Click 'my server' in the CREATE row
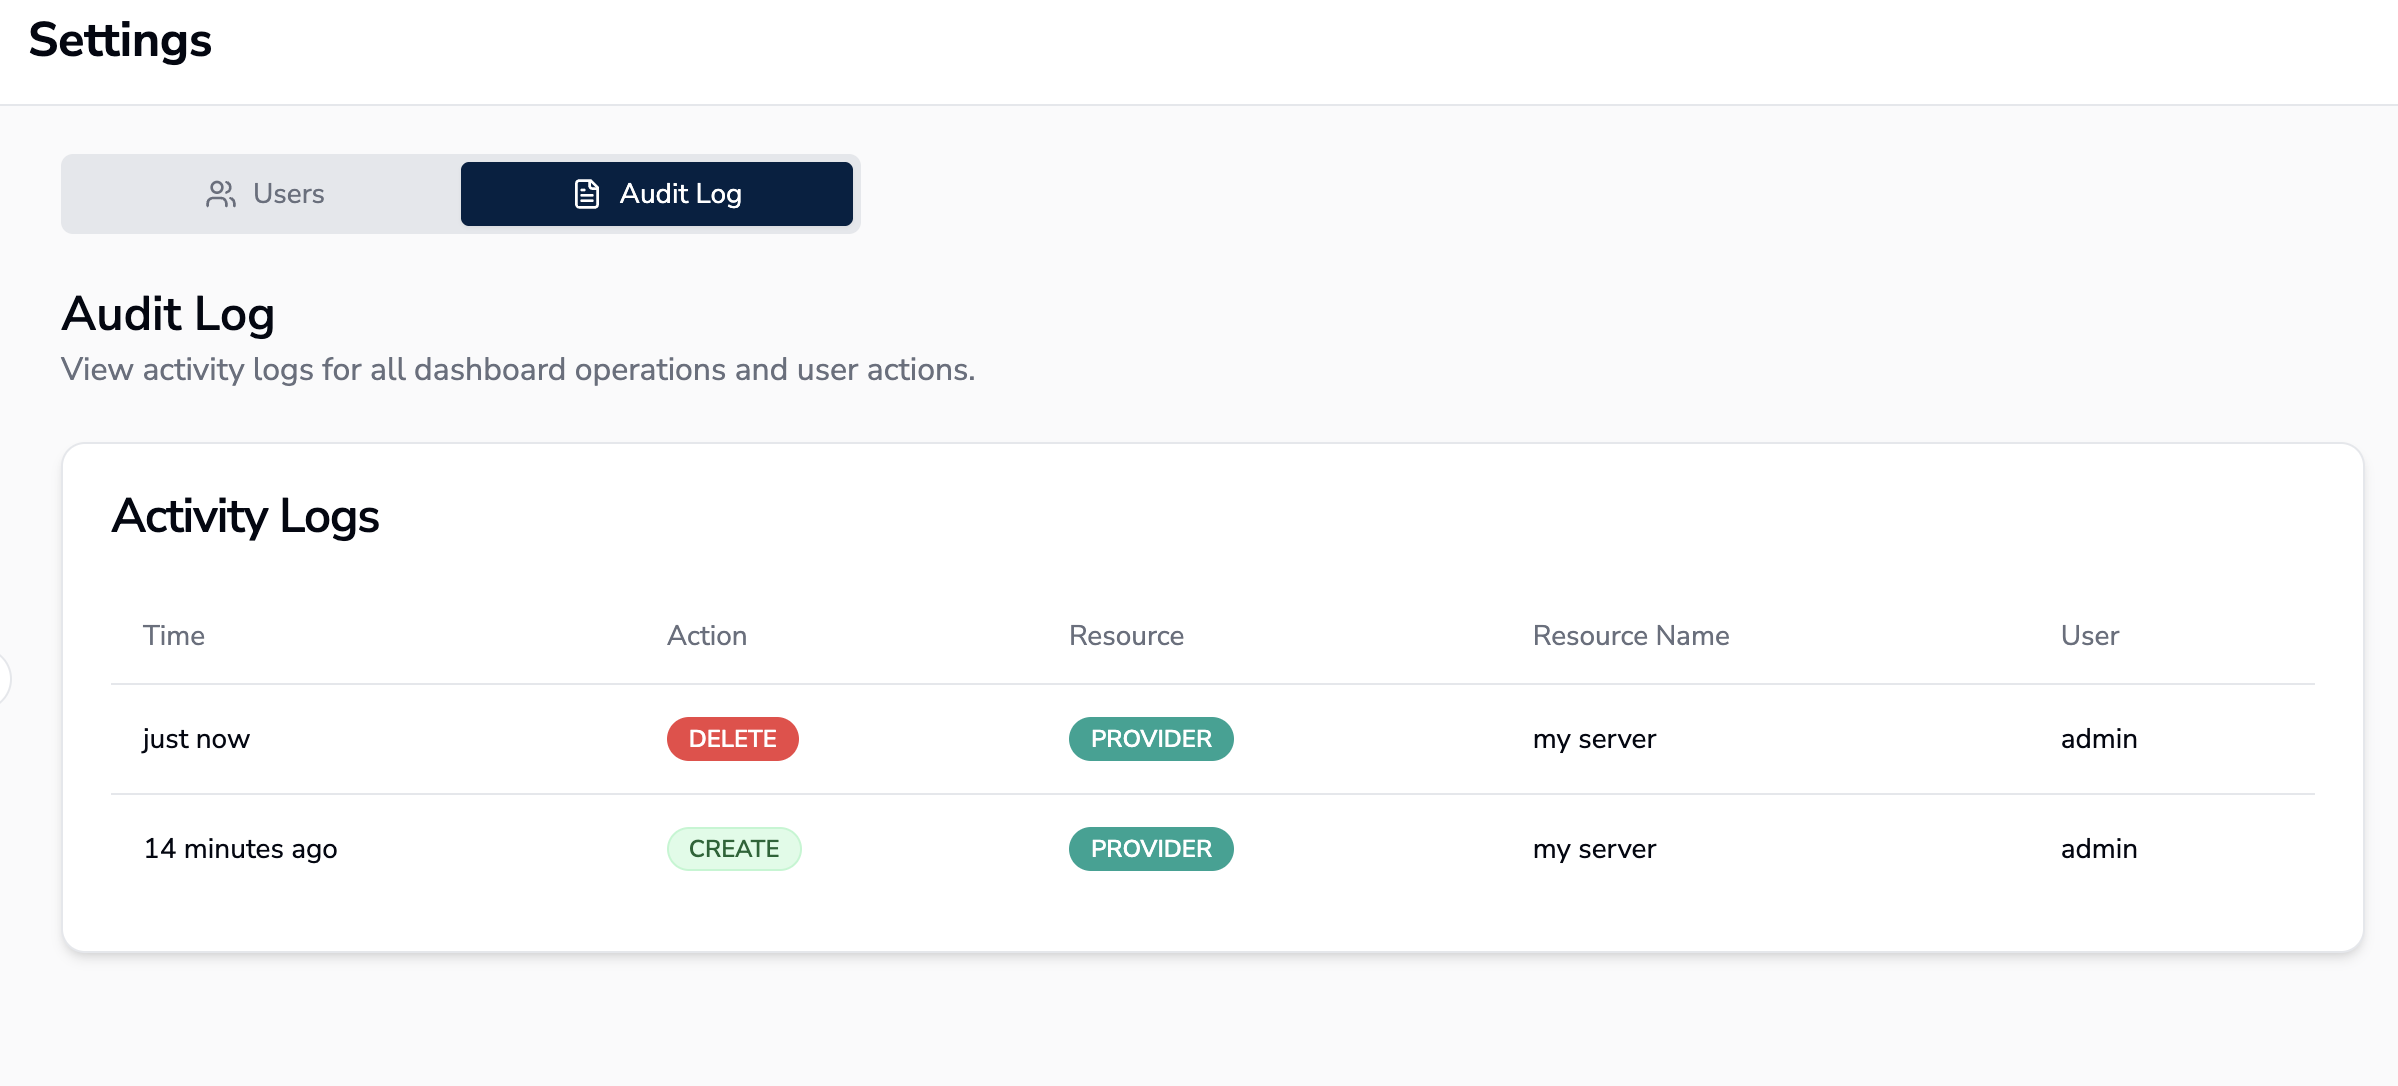Viewport: 2398px width, 1086px height. [1594, 849]
